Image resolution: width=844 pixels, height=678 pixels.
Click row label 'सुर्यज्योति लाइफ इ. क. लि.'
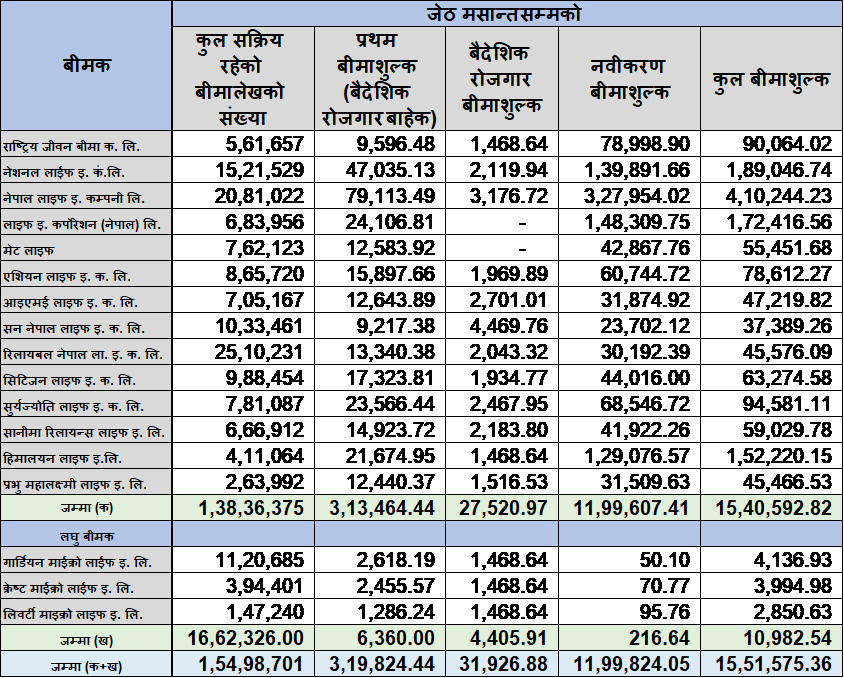point(73,406)
